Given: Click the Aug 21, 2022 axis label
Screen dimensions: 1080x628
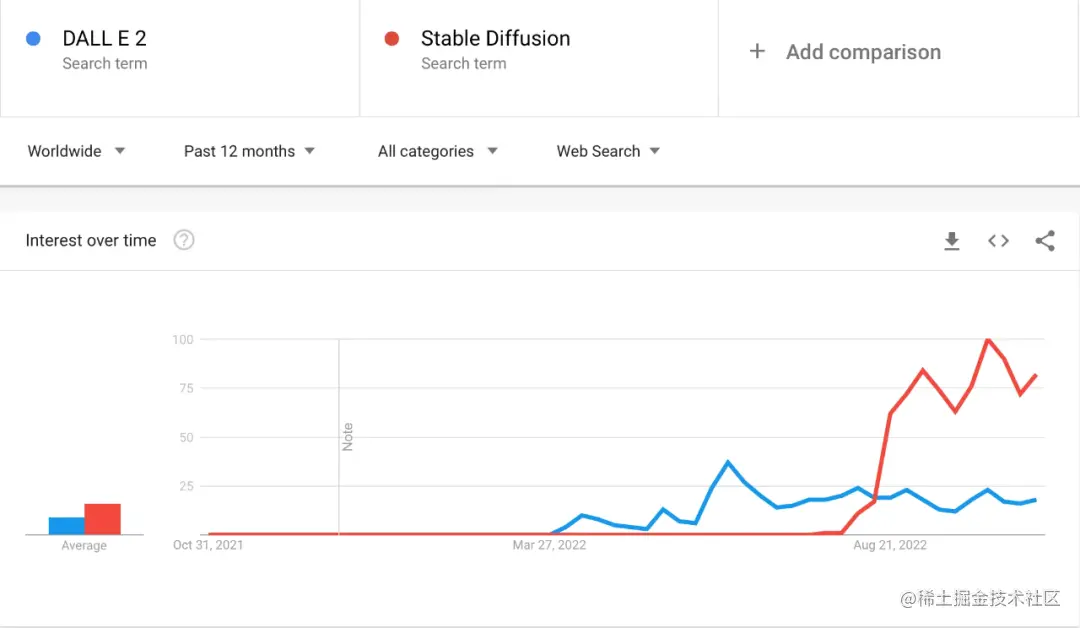Looking at the screenshot, I should (889, 545).
